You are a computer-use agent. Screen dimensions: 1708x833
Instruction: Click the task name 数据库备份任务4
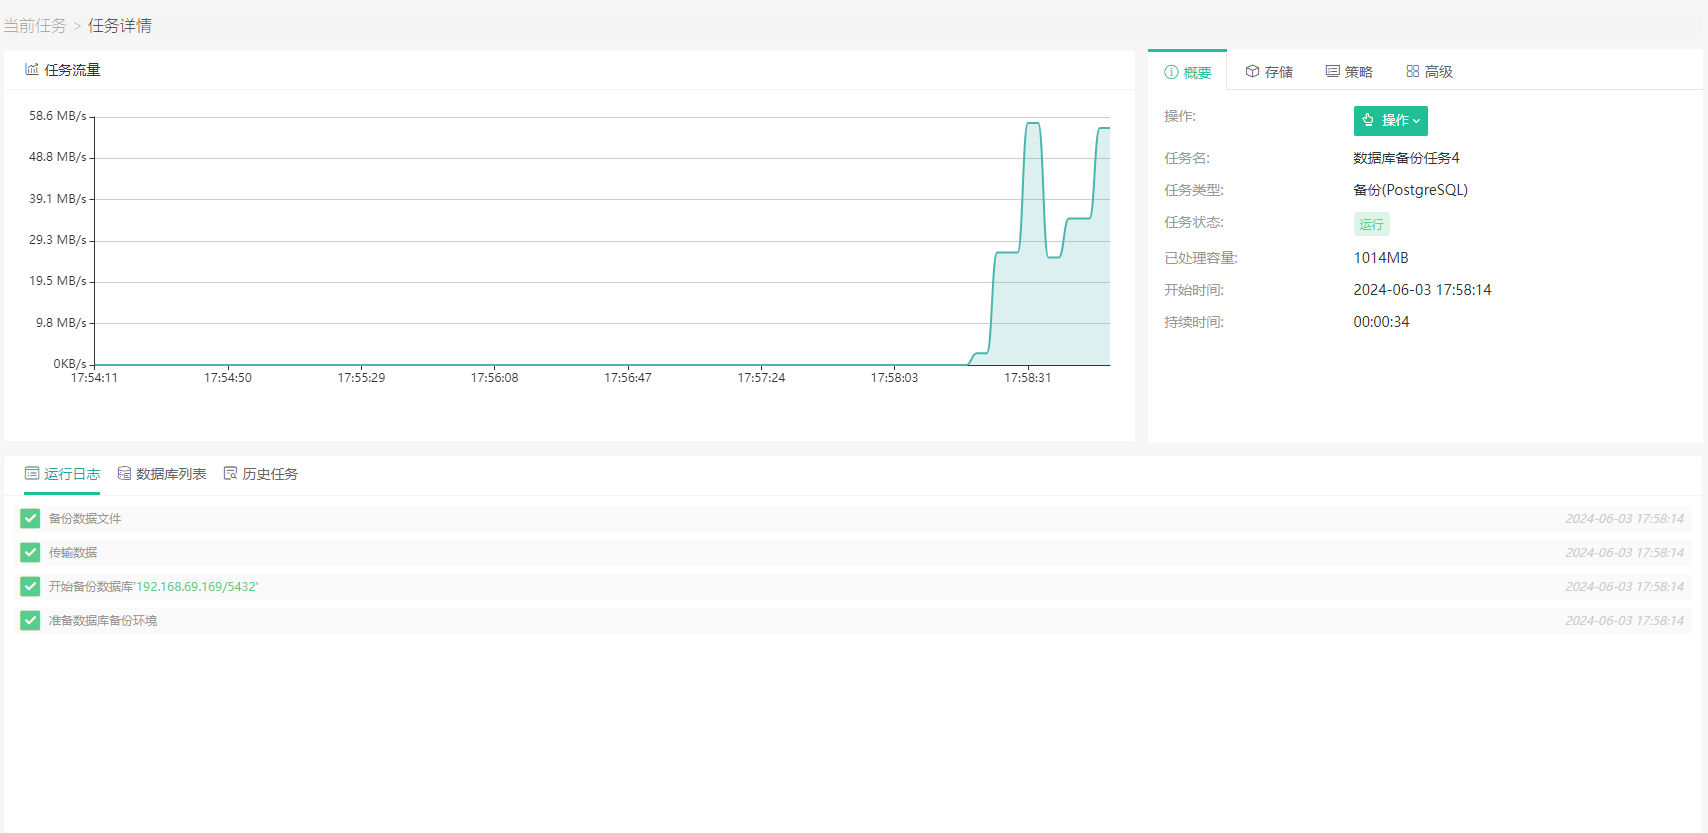1406,158
